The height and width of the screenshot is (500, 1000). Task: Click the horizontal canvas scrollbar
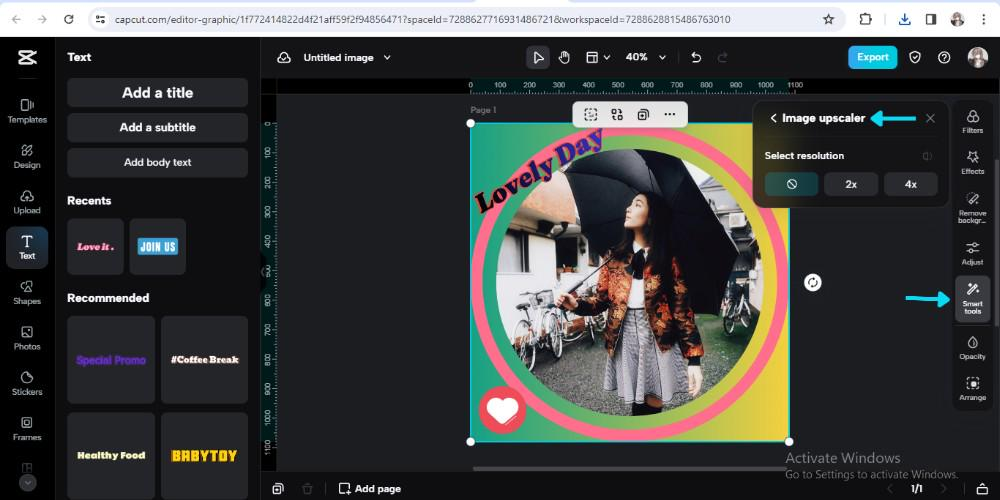point(630,469)
